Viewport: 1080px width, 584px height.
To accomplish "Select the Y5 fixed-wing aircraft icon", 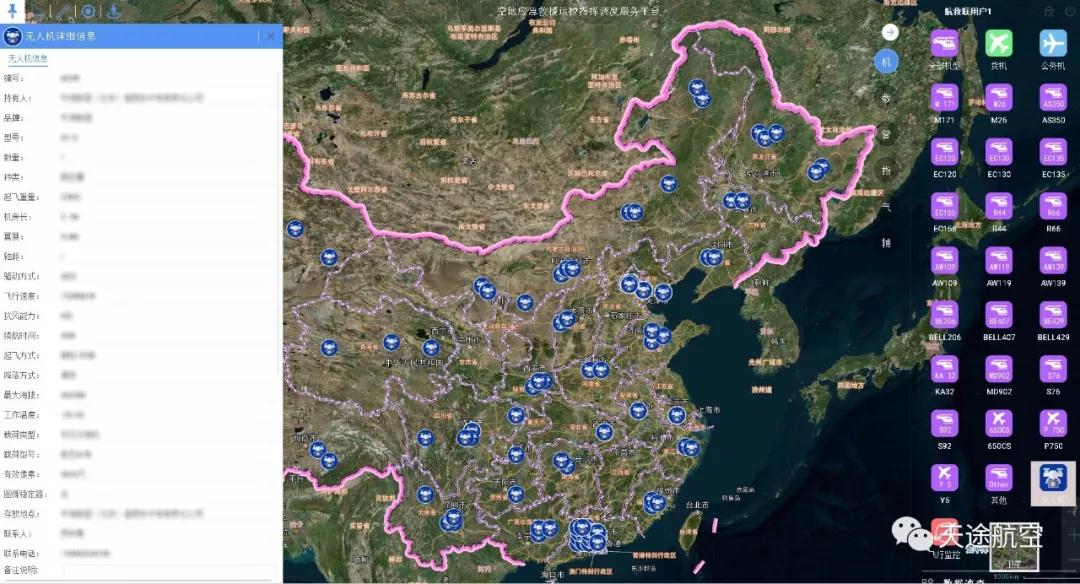I will coord(942,478).
